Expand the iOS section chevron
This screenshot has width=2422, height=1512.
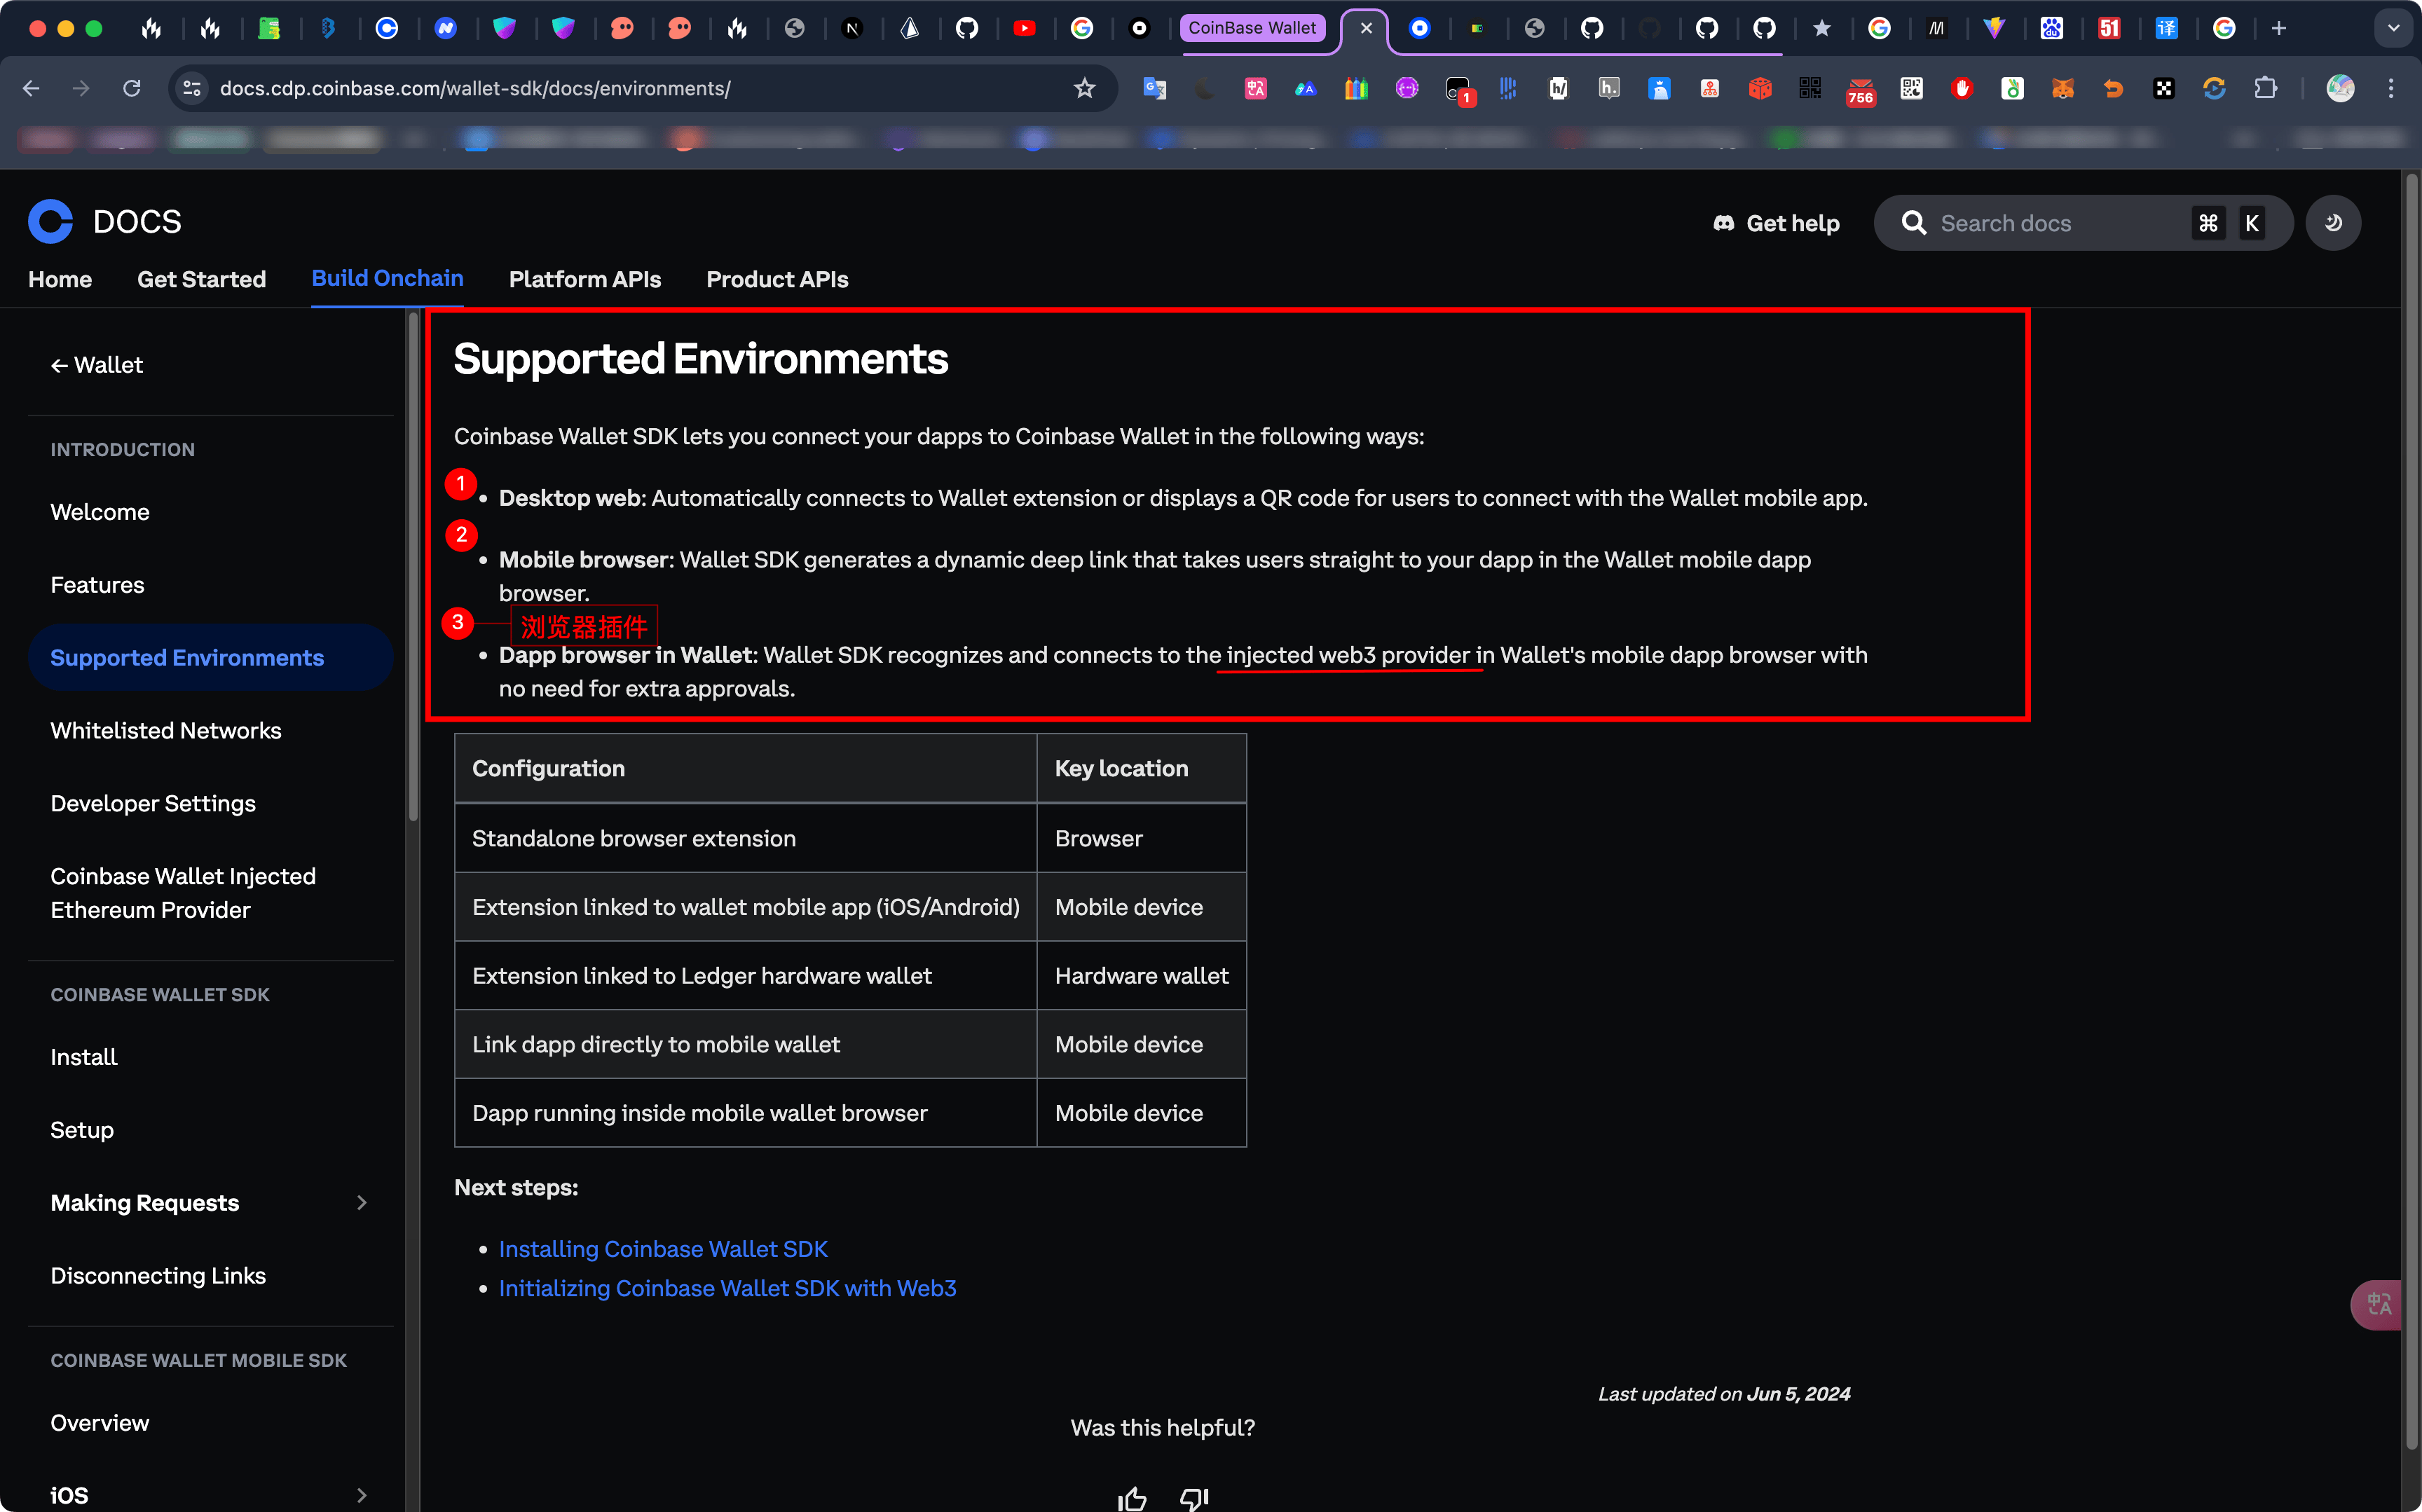[362, 1496]
